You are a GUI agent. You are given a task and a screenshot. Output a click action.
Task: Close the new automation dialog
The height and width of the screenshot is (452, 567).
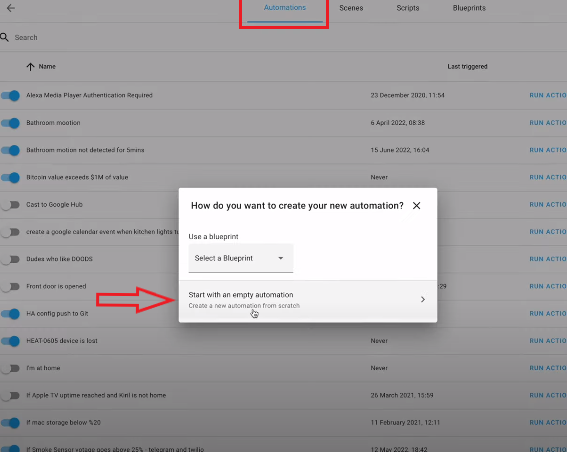click(417, 205)
